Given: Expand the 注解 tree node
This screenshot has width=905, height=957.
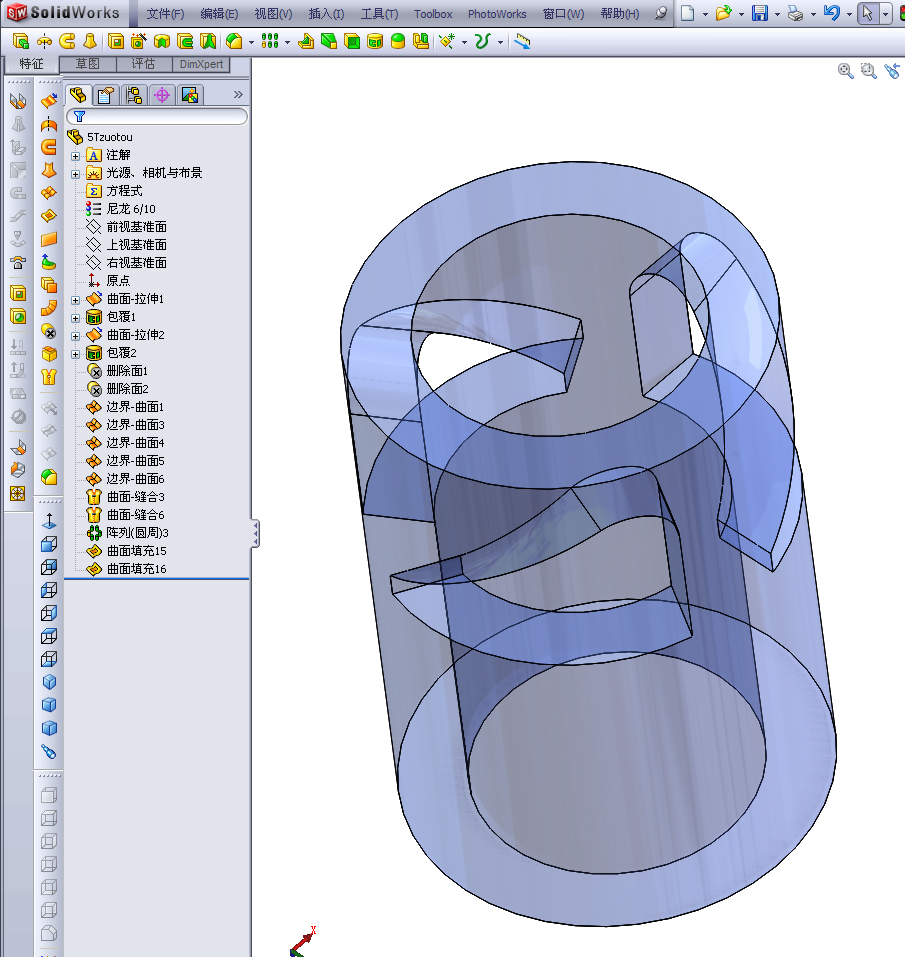Looking at the screenshot, I should [76, 156].
